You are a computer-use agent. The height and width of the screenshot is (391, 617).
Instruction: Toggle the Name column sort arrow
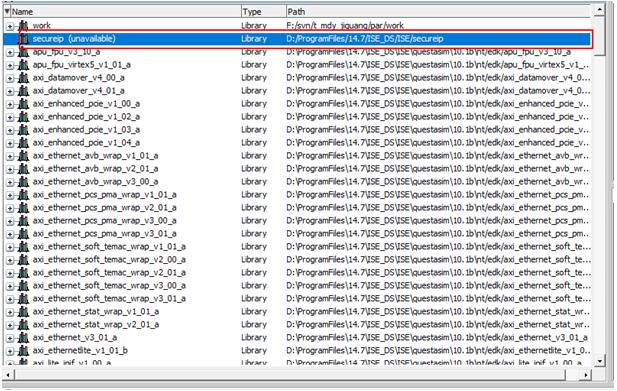click(x=7, y=11)
